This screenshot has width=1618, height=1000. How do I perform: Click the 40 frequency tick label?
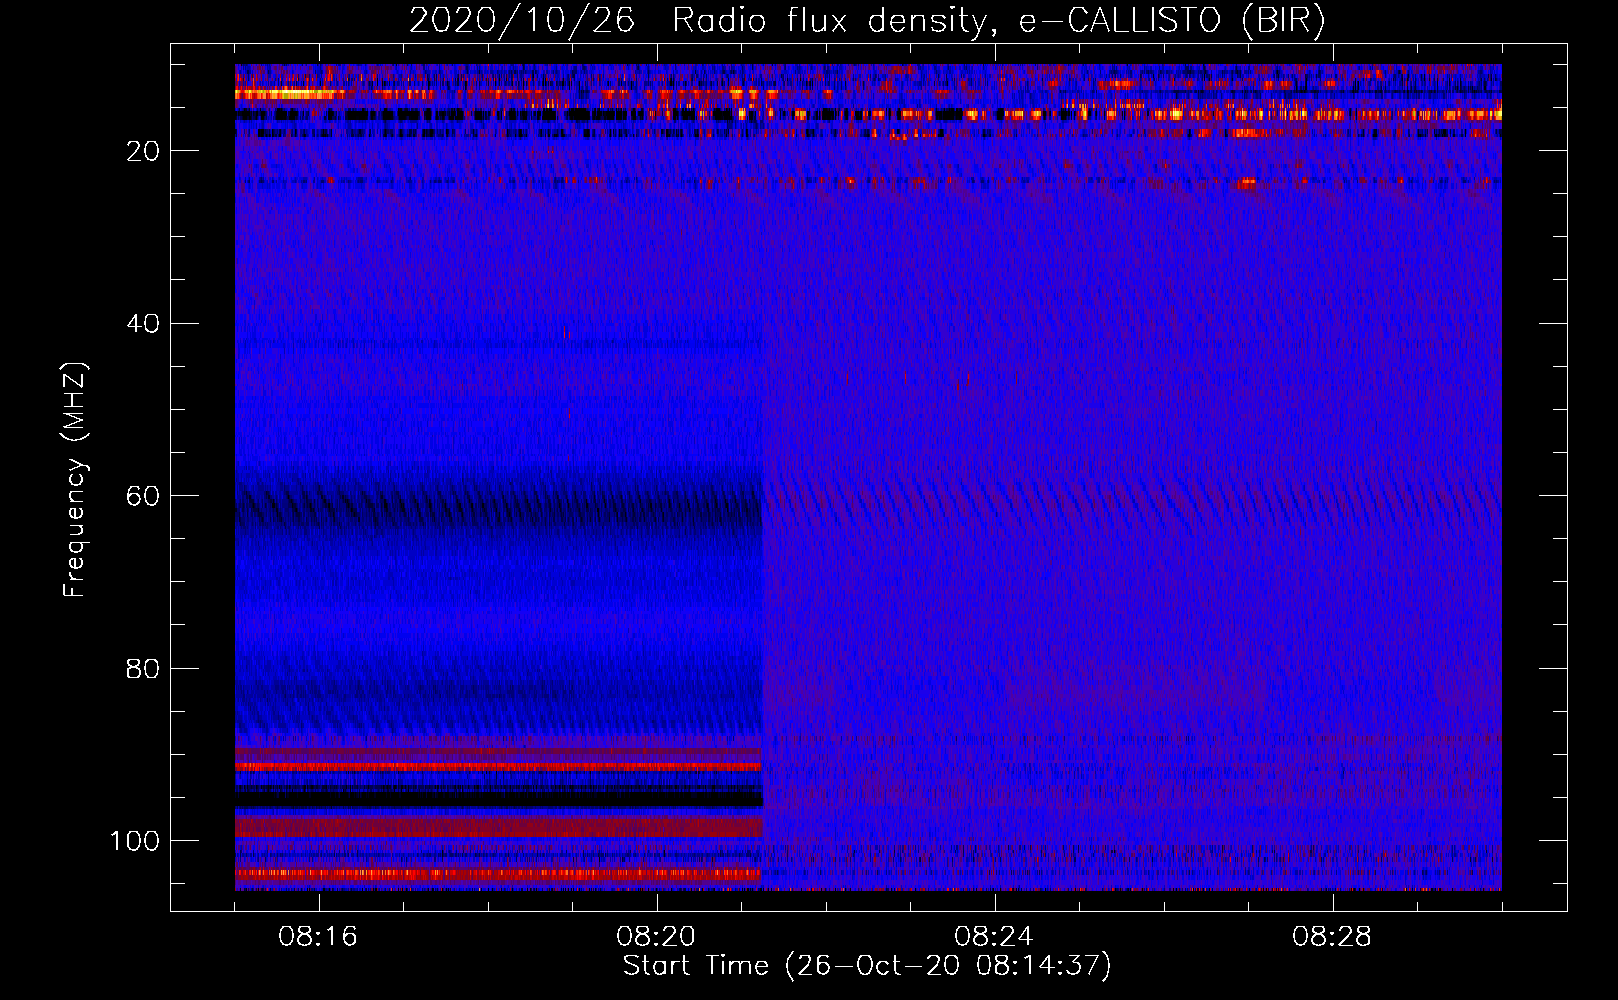(143, 324)
